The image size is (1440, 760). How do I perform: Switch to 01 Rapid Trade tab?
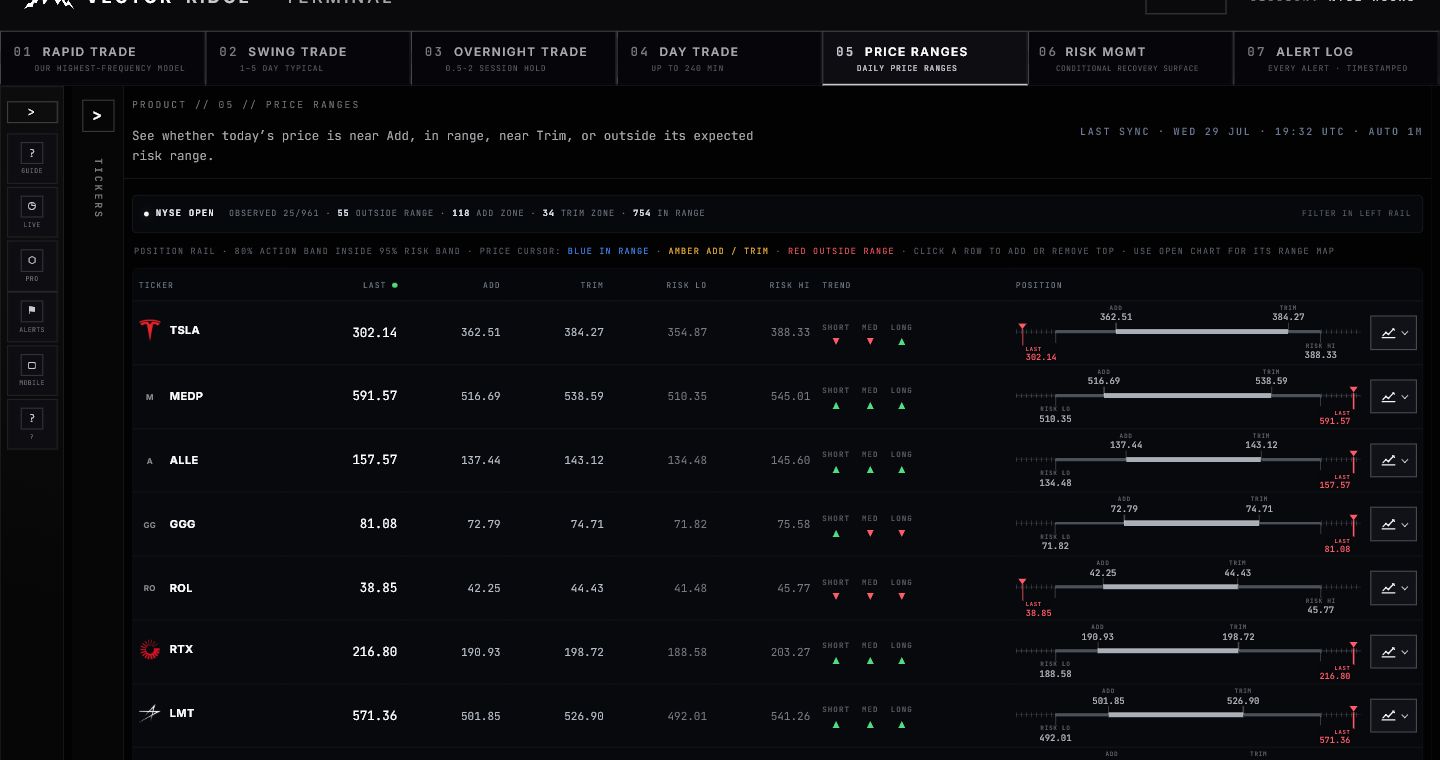[103, 58]
